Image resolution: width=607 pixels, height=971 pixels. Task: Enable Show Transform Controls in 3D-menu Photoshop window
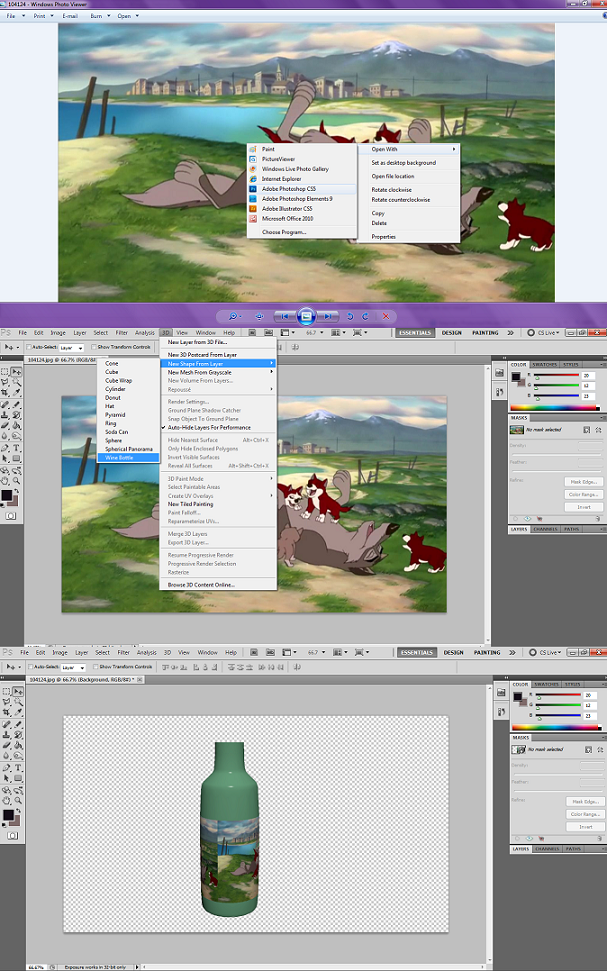tap(94, 347)
